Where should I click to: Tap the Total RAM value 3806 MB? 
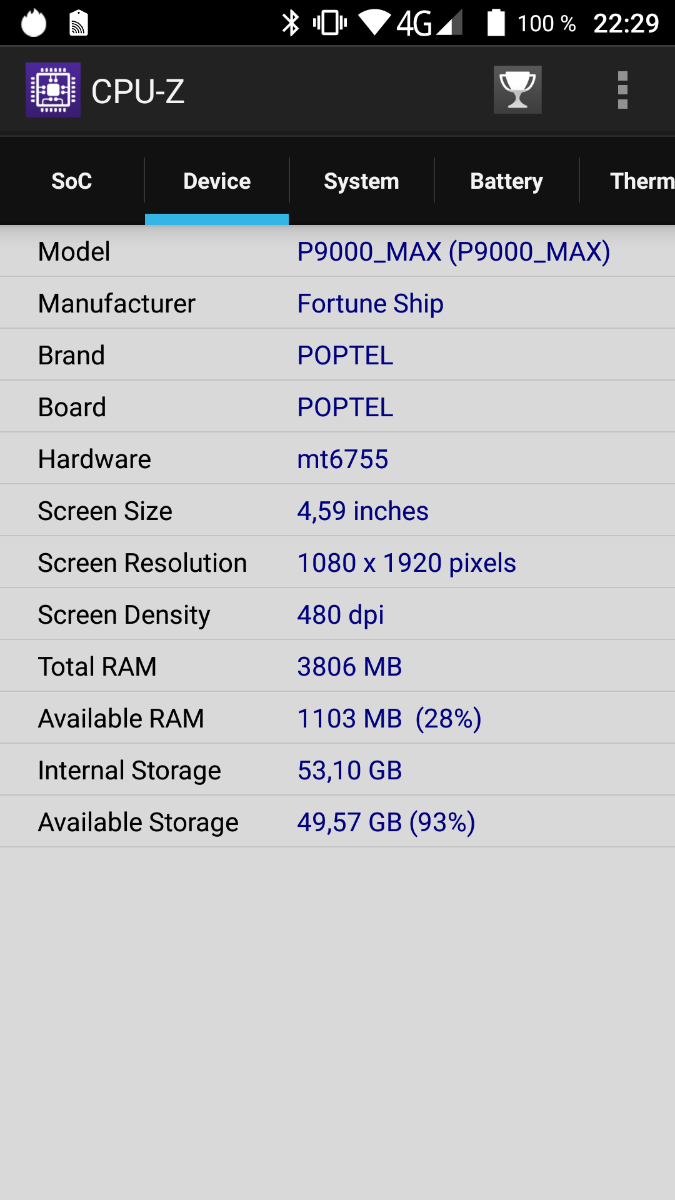point(349,667)
